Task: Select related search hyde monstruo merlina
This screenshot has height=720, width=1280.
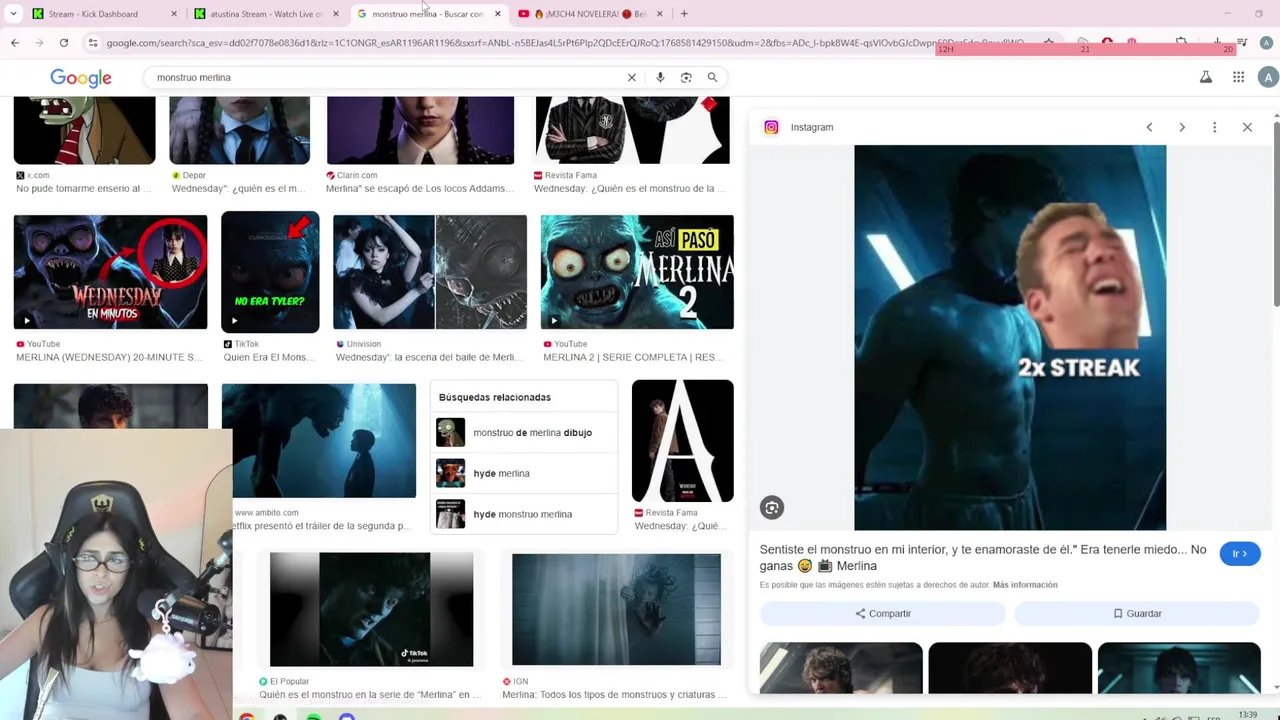Action: coord(524,514)
